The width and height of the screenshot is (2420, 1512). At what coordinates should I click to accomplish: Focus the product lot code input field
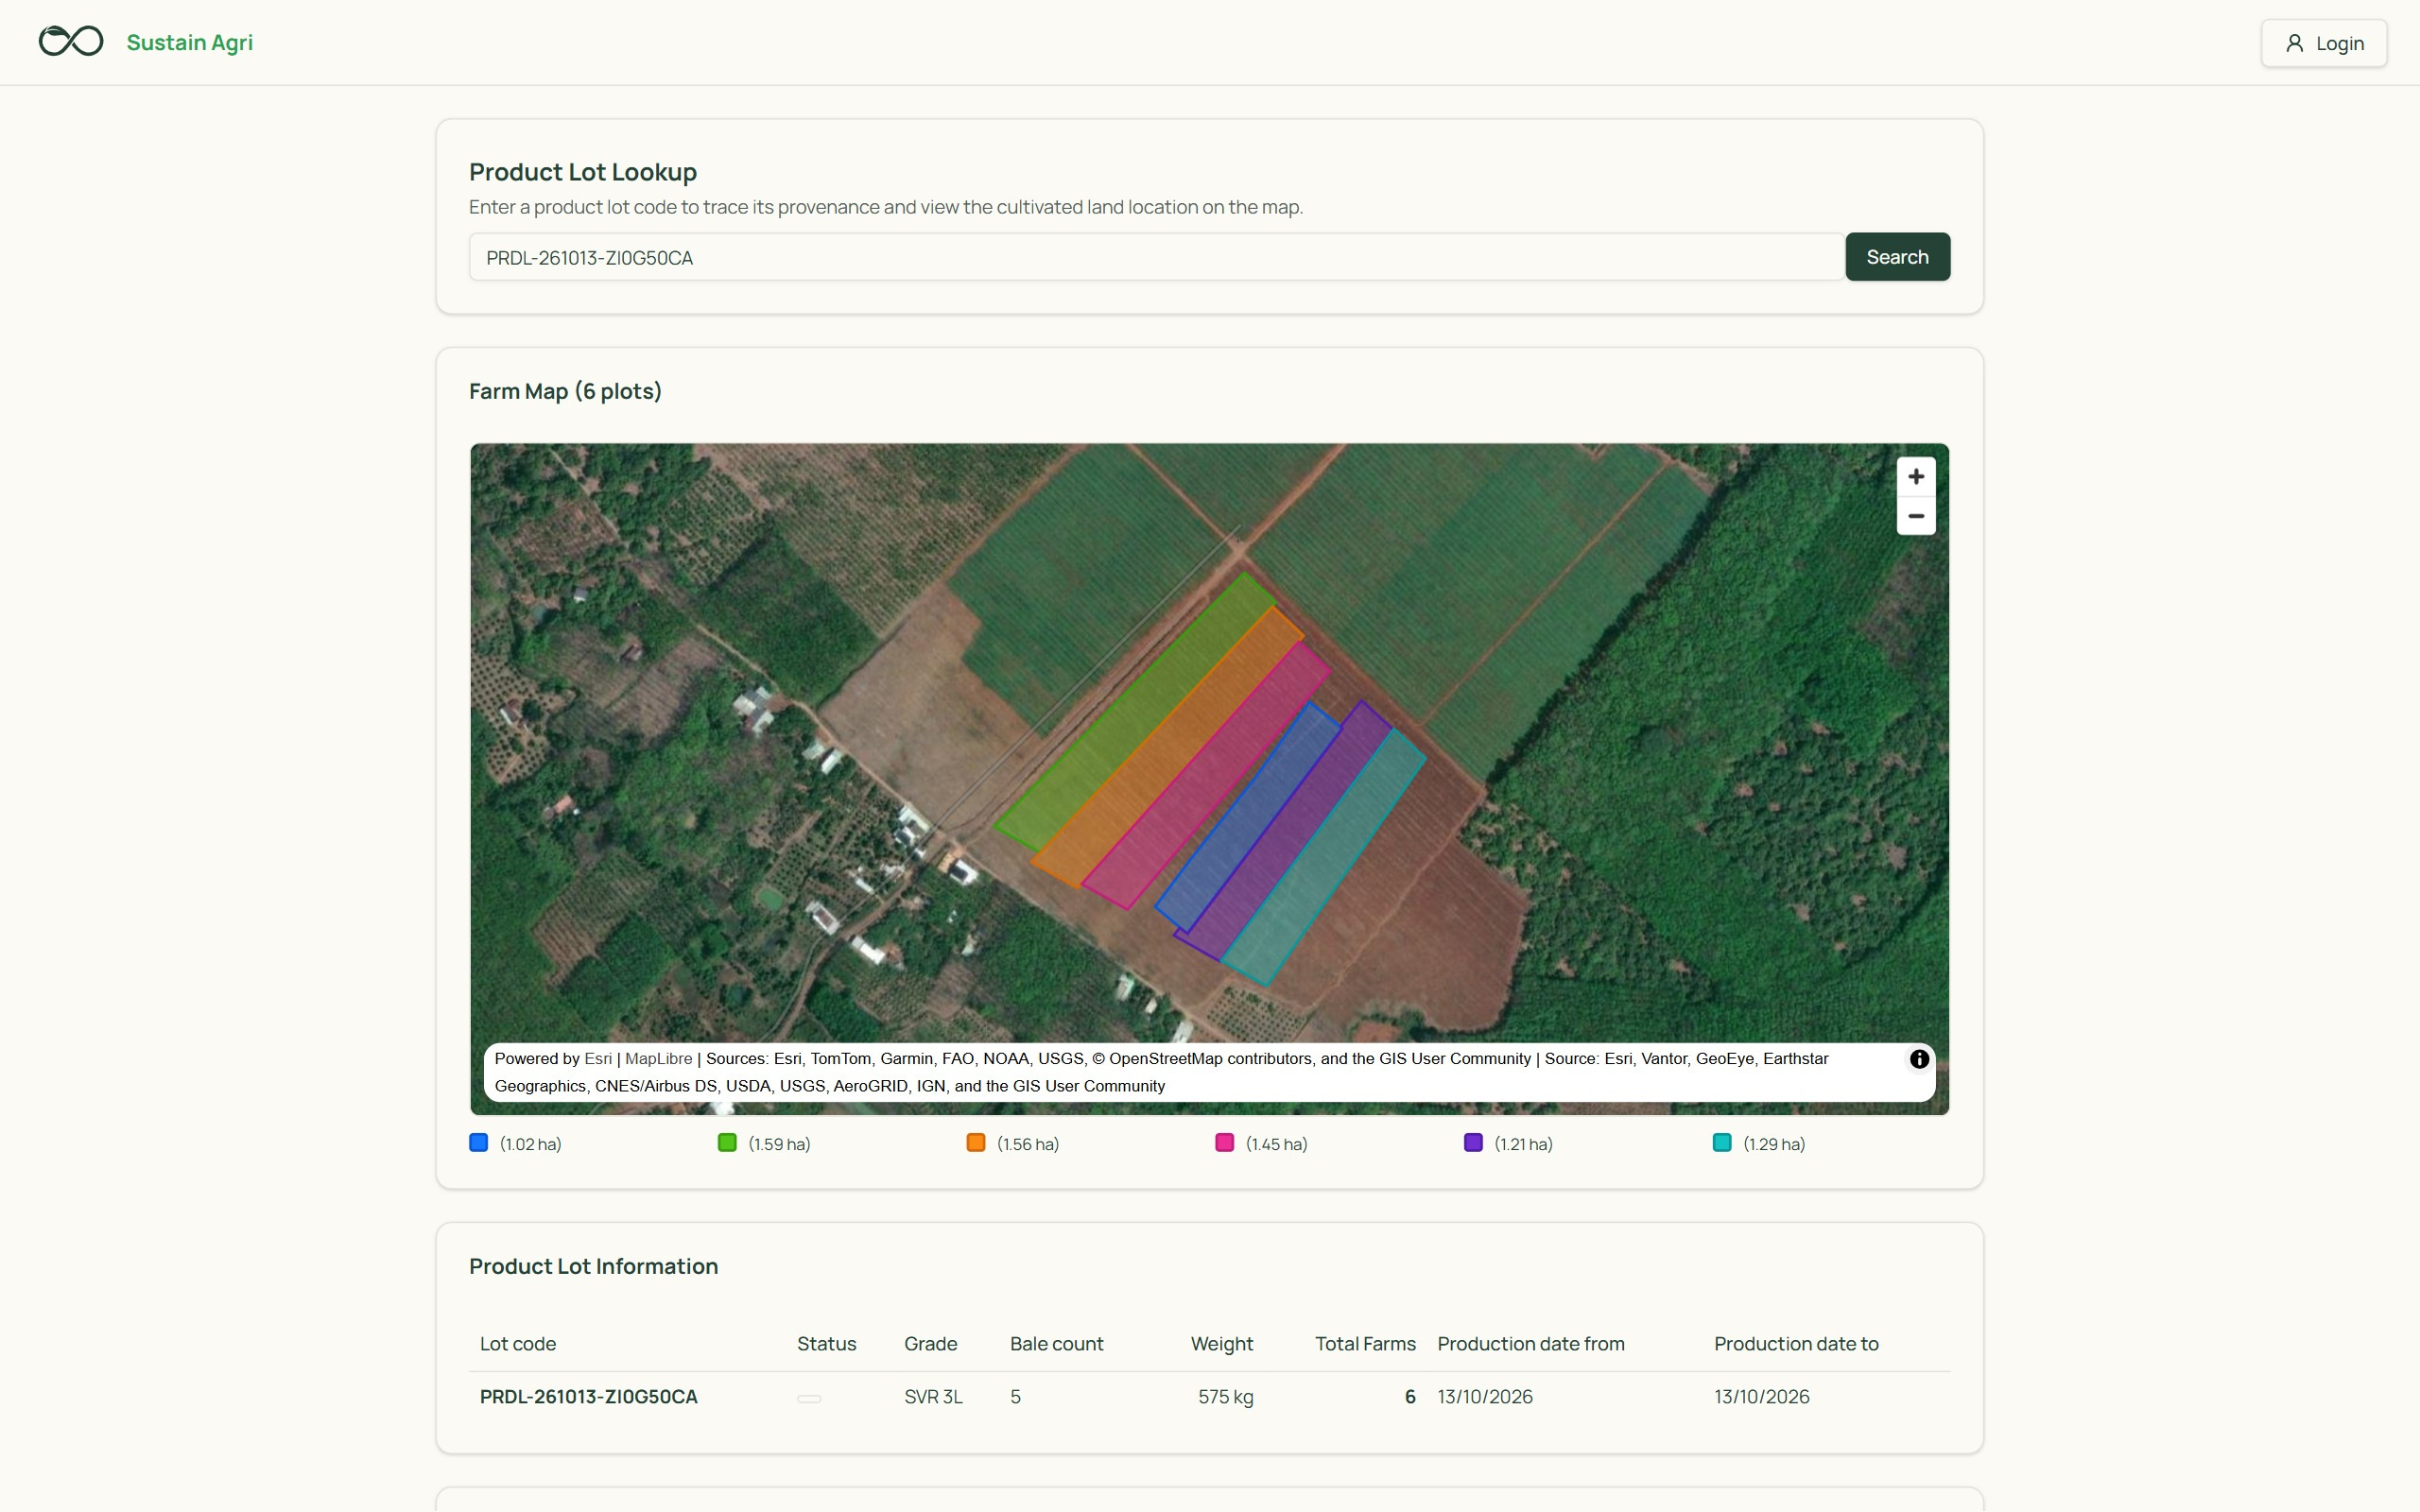pos(1156,257)
